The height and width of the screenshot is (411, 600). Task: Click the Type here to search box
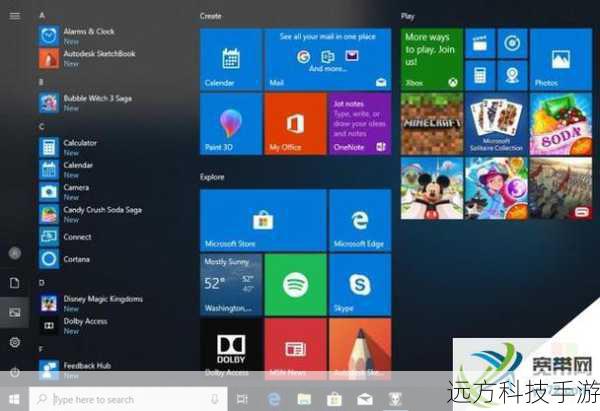[x=128, y=400]
